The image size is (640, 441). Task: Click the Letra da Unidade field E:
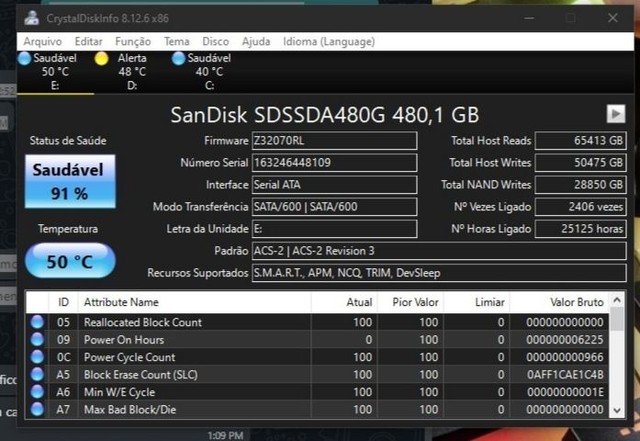[334, 229]
